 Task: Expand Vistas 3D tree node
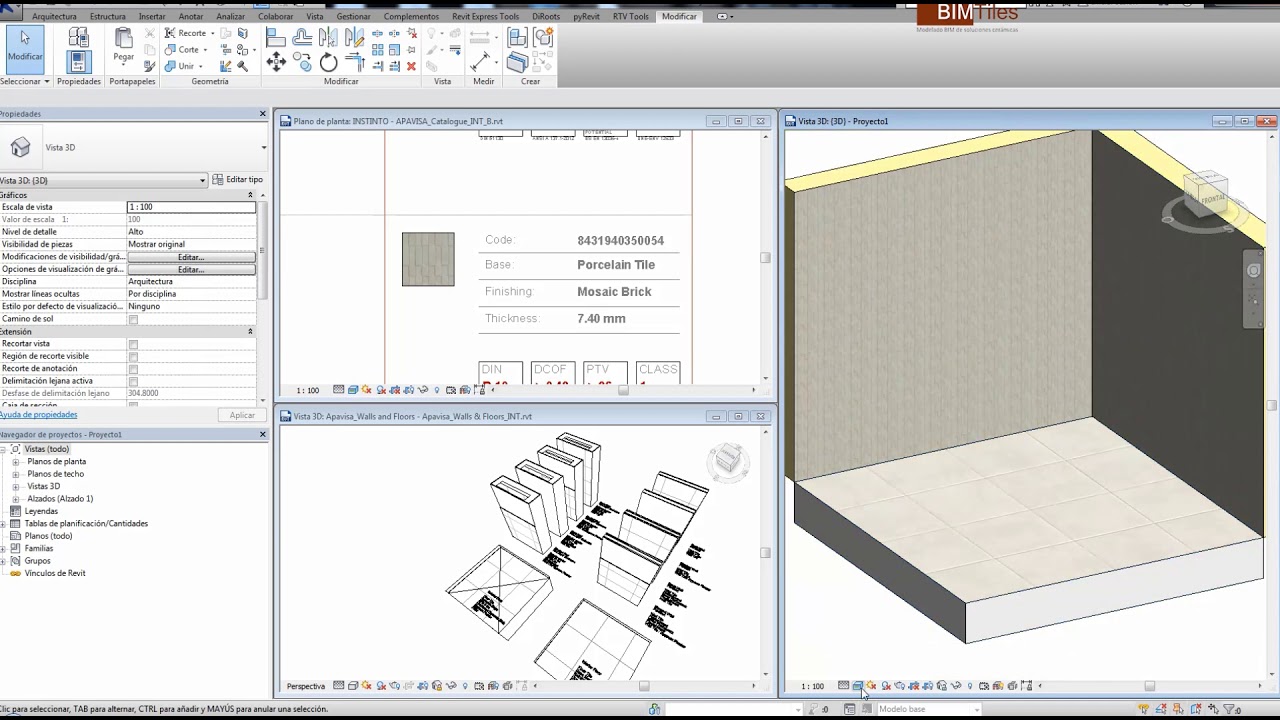[16, 487]
